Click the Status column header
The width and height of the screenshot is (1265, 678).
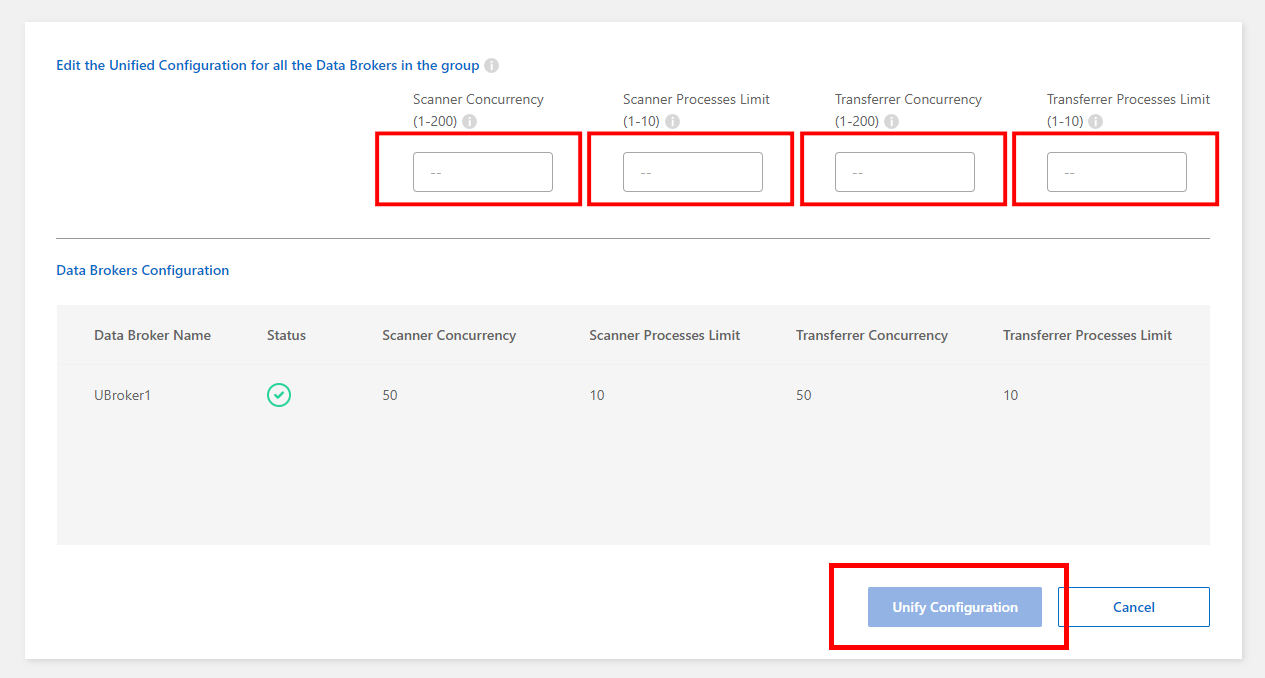pos(286,335)
